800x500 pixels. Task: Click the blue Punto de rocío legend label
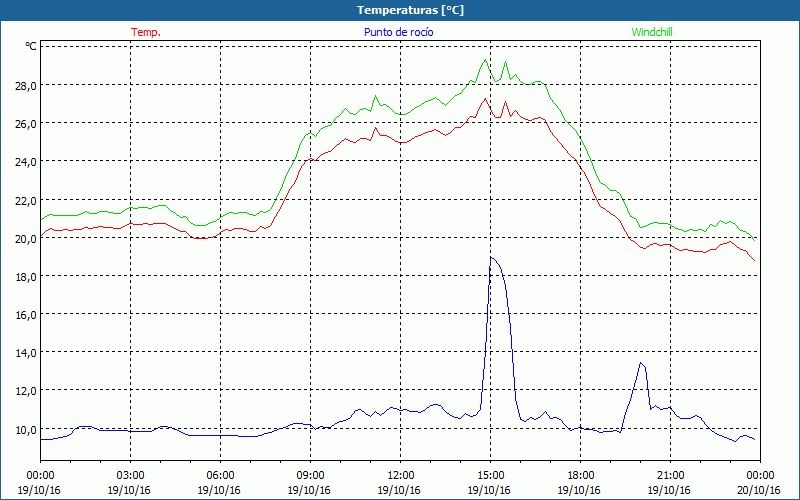[x=398, y=32]
